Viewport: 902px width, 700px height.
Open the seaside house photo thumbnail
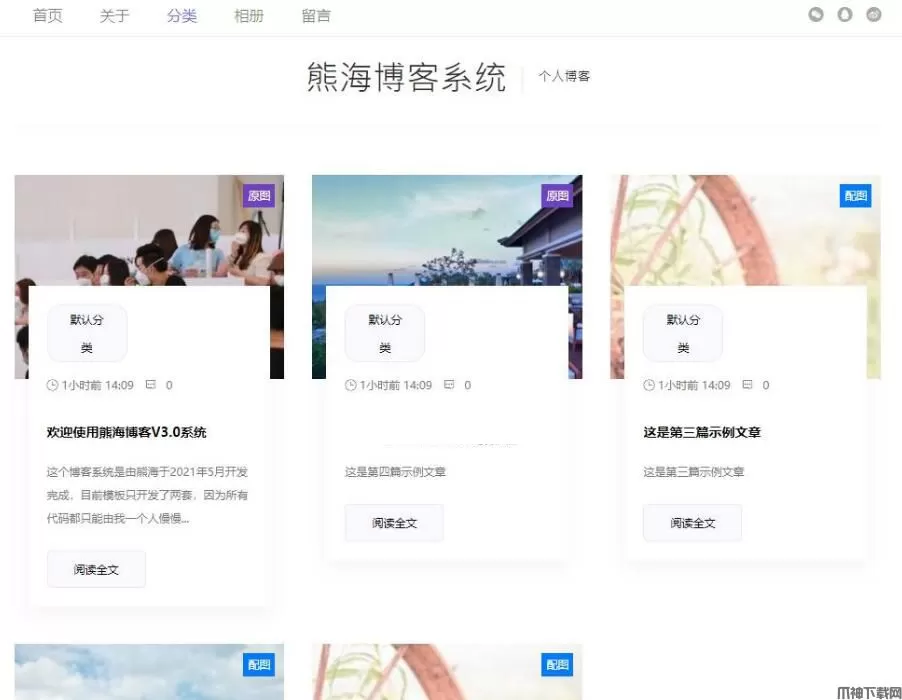pyautogui.click(x=447, y=230)
